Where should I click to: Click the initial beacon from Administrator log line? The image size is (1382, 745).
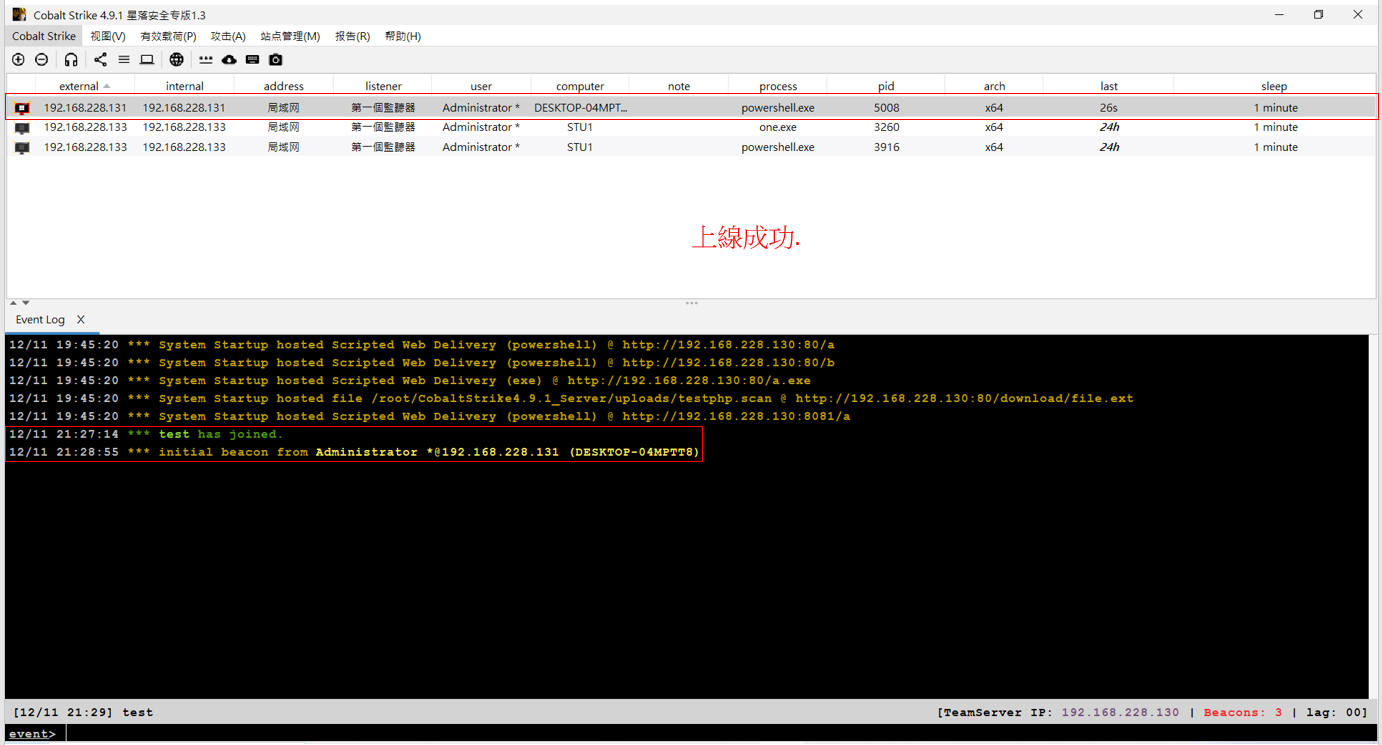coord(354,452)
